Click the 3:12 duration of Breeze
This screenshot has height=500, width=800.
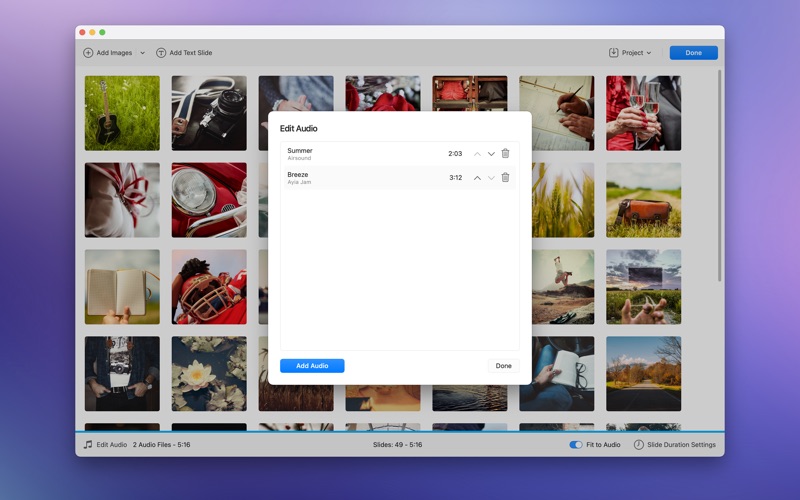click(x=456, y=178)
